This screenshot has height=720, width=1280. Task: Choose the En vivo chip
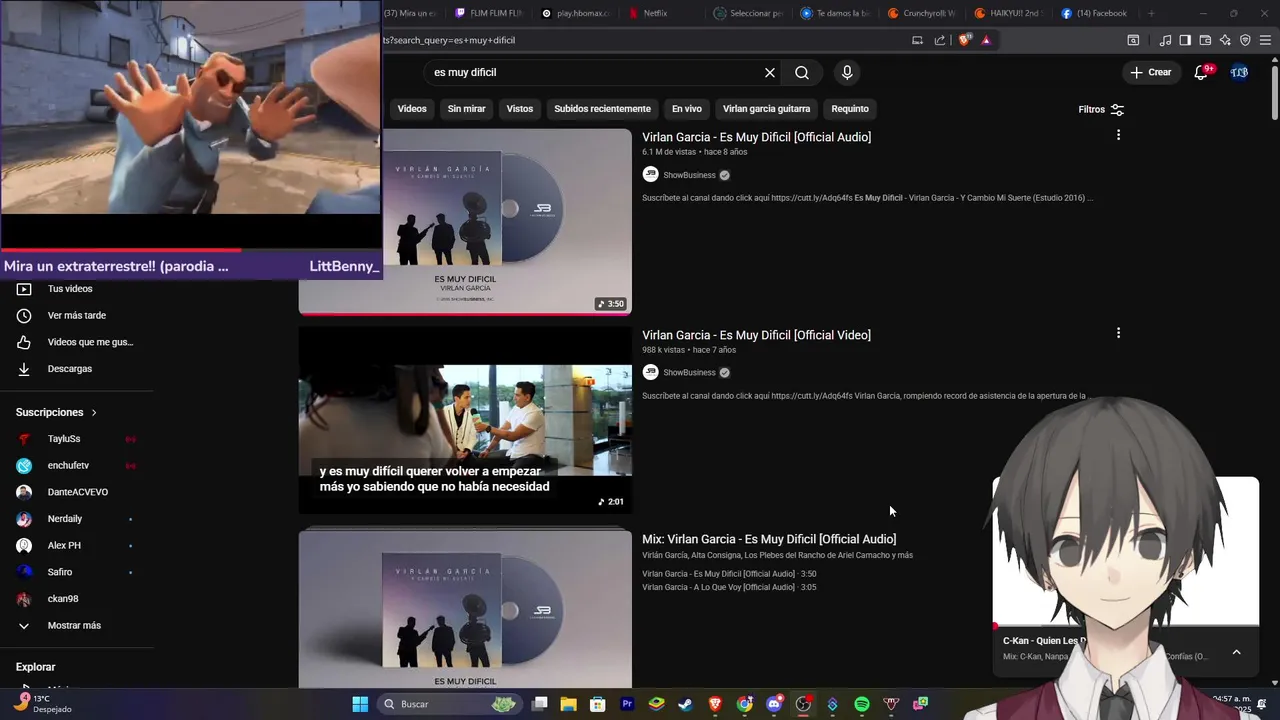687,109
